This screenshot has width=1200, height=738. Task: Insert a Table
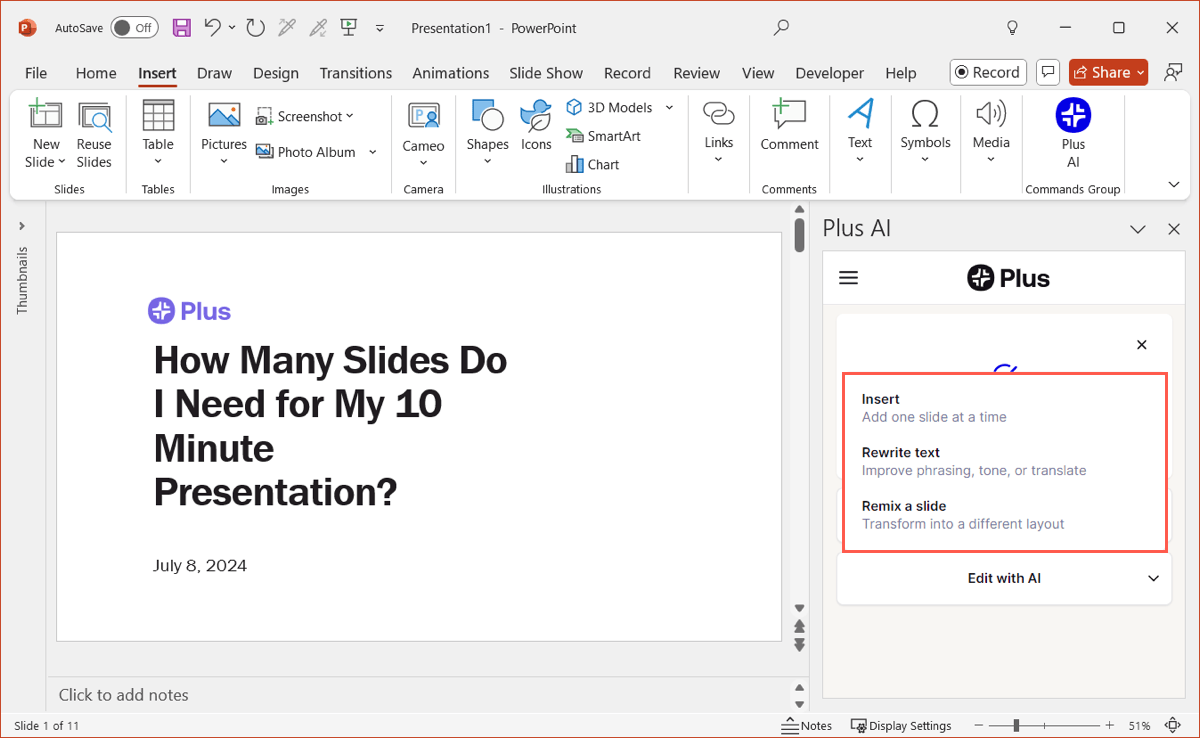pos(158,134)
